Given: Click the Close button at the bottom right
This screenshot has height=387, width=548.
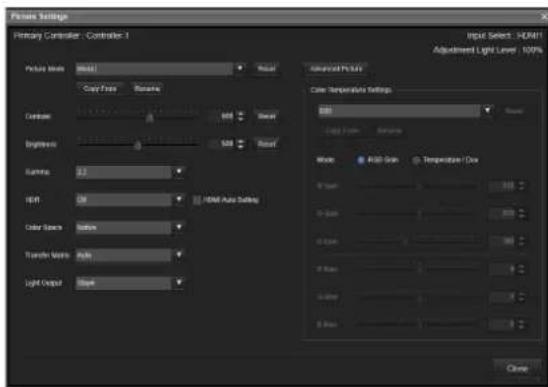Looking at the screenshot, I should [517, 368].
